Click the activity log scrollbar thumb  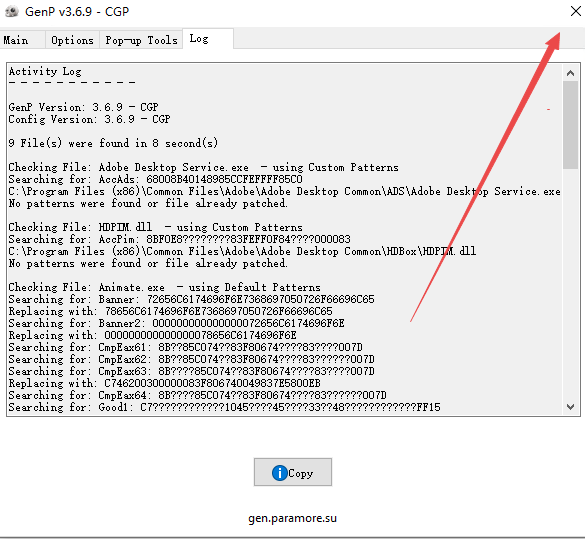[570, 125]
